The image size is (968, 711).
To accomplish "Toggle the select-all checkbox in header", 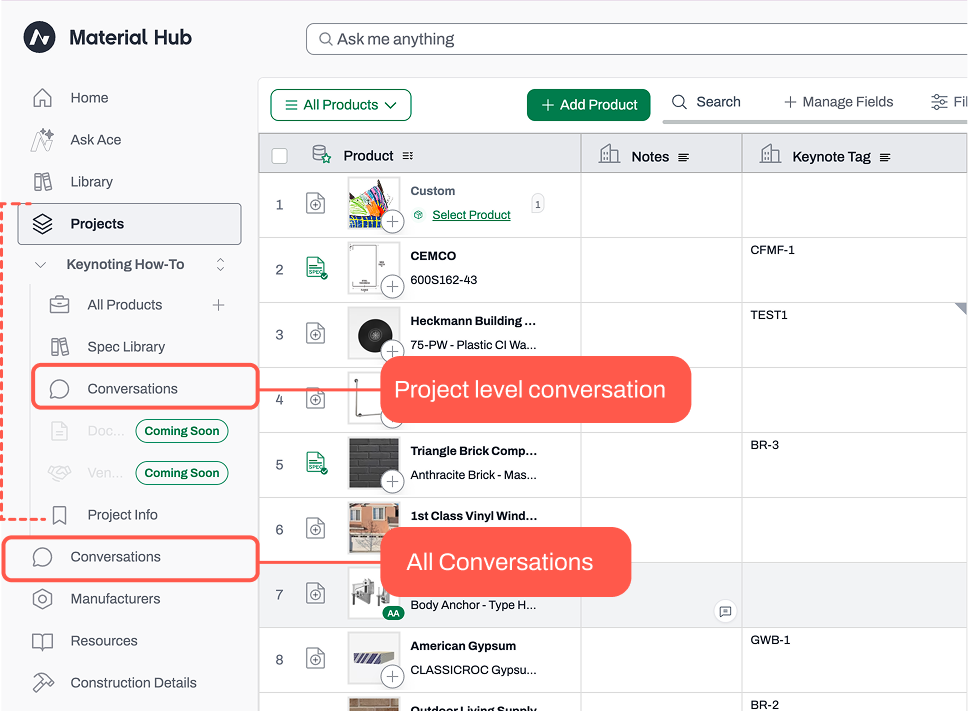I will point(280,156).
